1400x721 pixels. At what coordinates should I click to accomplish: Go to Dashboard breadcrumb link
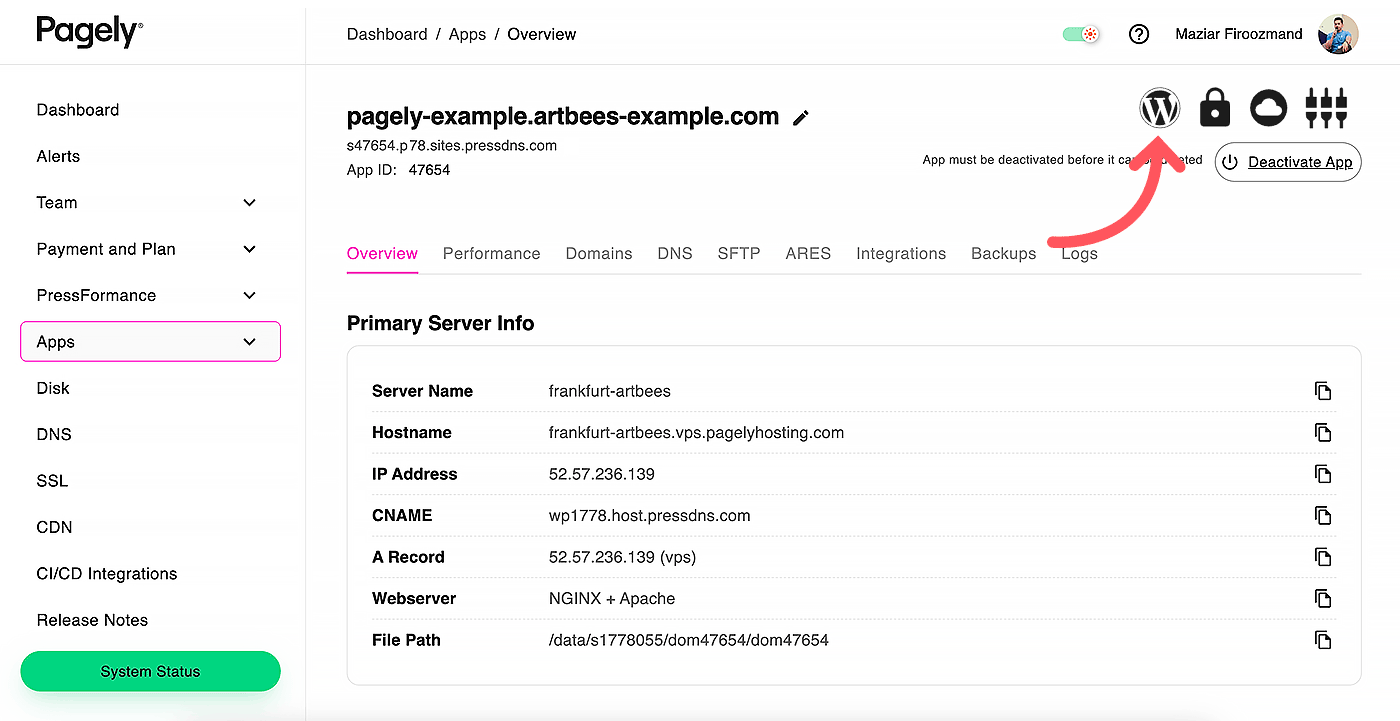pos(387,34)
